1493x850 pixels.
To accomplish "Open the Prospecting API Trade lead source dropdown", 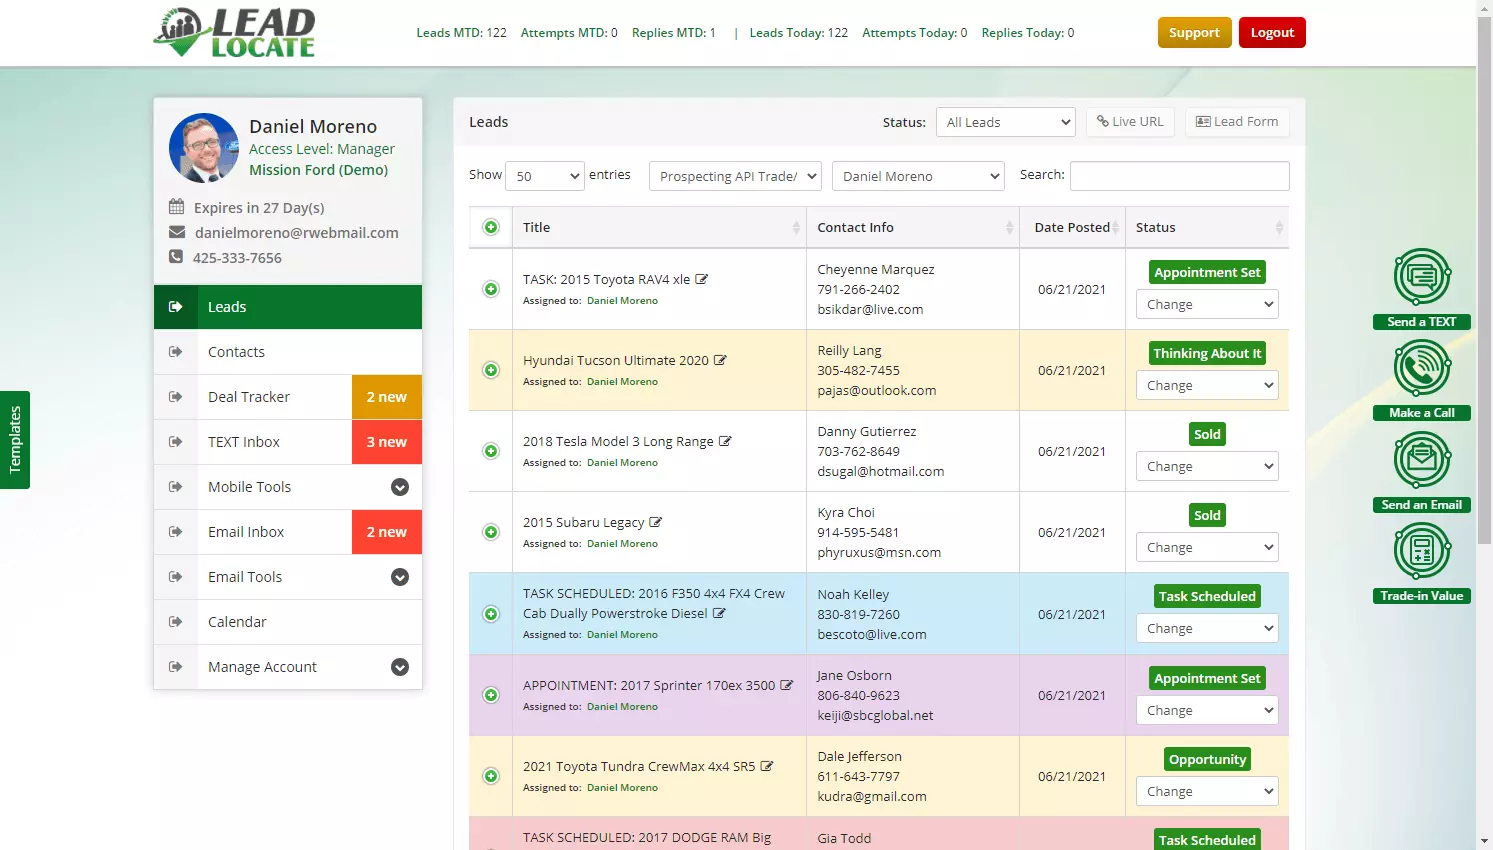I will pyautogui.click(x=735, y=176).
